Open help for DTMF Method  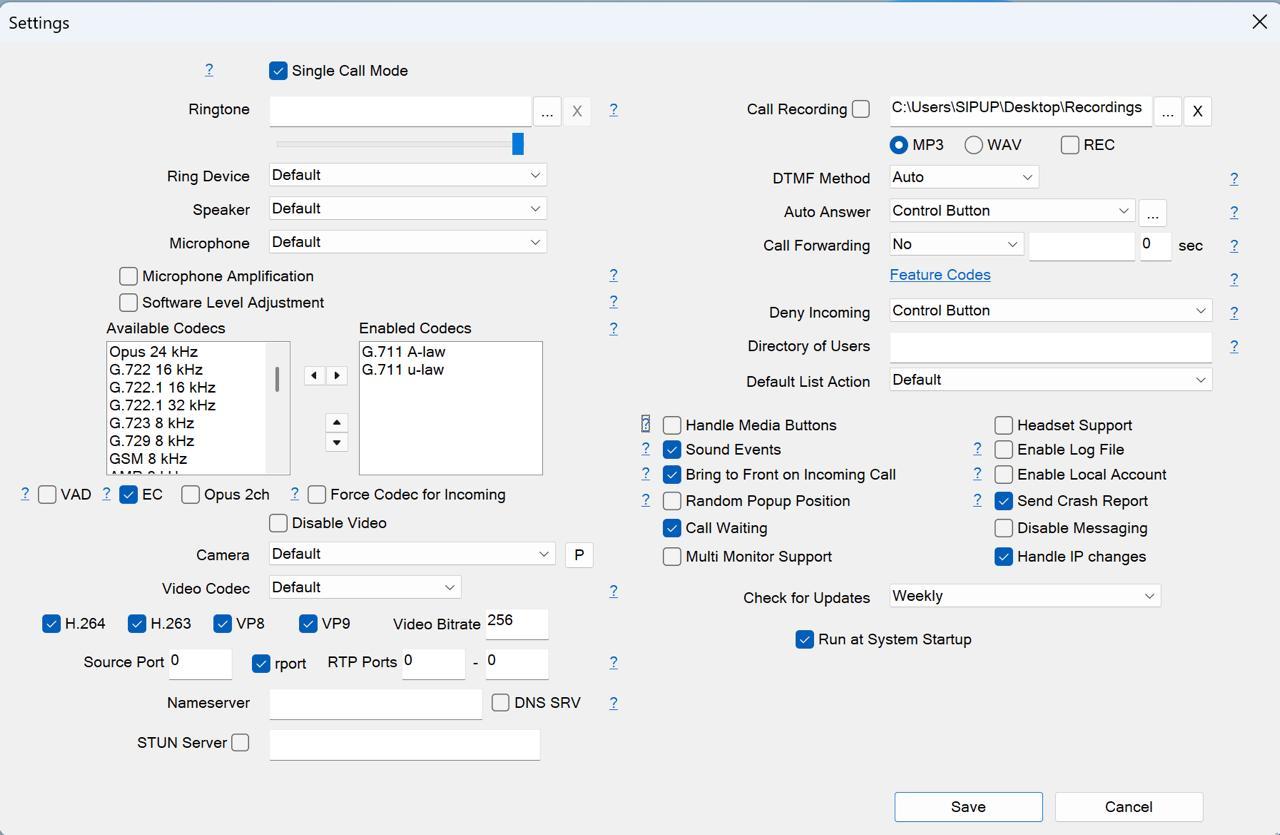pyautogui.click(x=1233, y=179)
